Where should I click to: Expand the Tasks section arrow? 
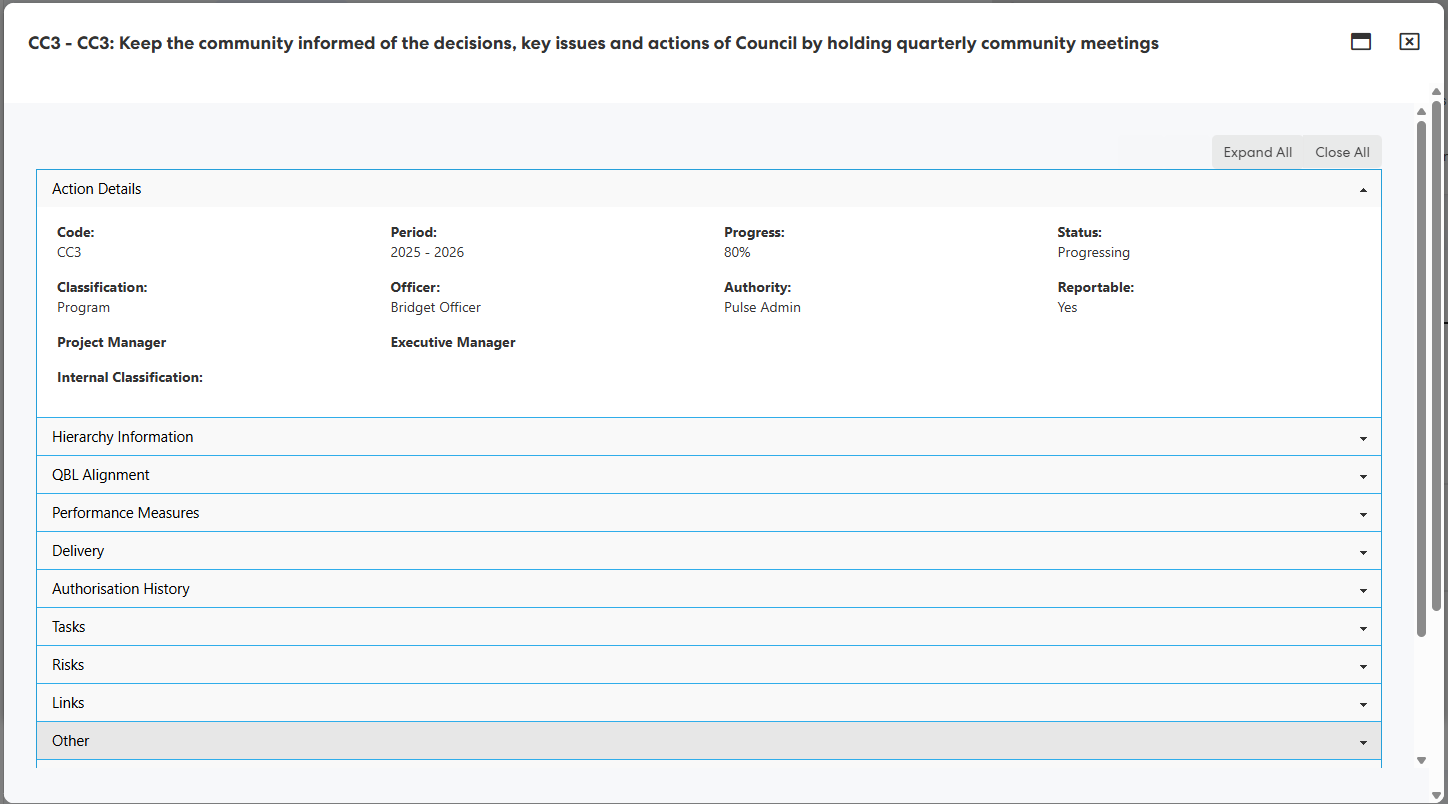coord(1363,628)
